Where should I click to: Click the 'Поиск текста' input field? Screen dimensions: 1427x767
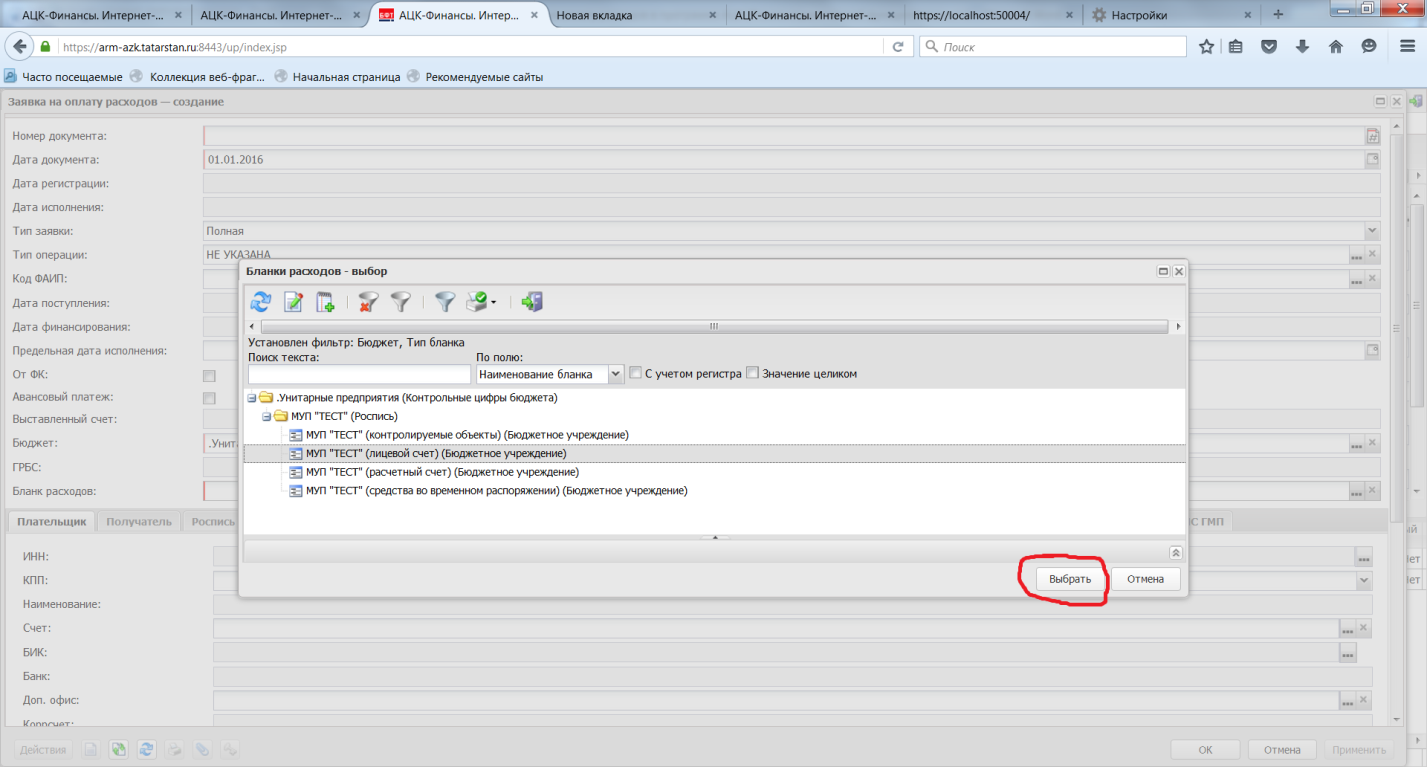[x=359, y=374]
